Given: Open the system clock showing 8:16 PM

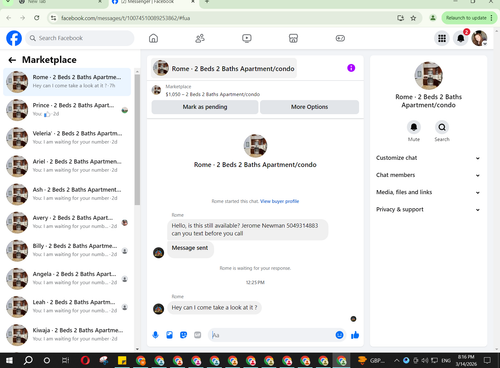Looking at the screenshot, I should pos(466,360).
